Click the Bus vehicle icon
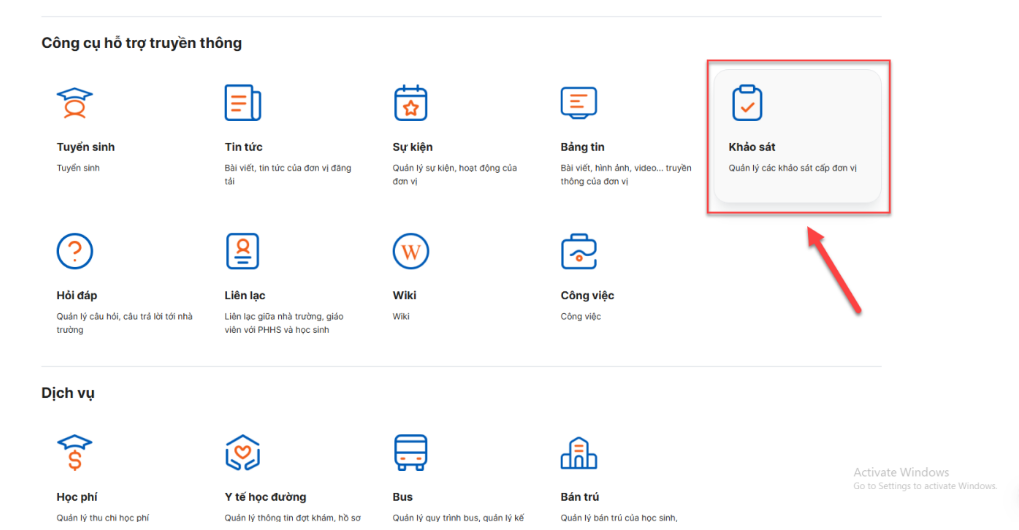 pos(410,452)
